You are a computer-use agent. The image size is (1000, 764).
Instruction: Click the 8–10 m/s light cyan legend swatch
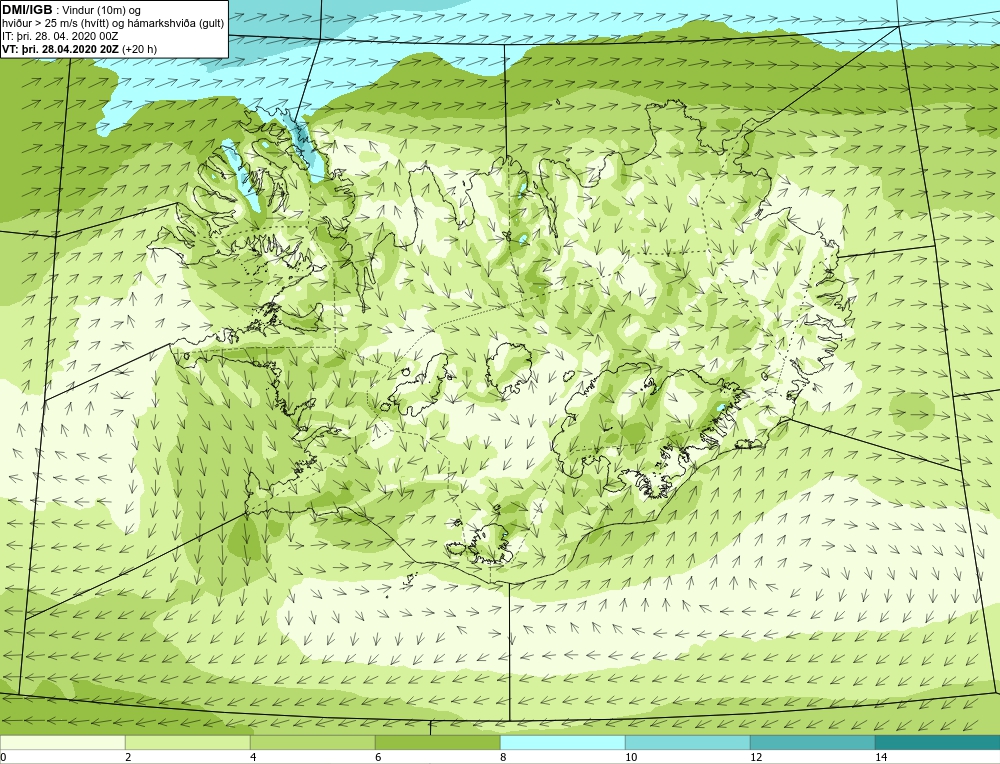[x=562, y=742]
